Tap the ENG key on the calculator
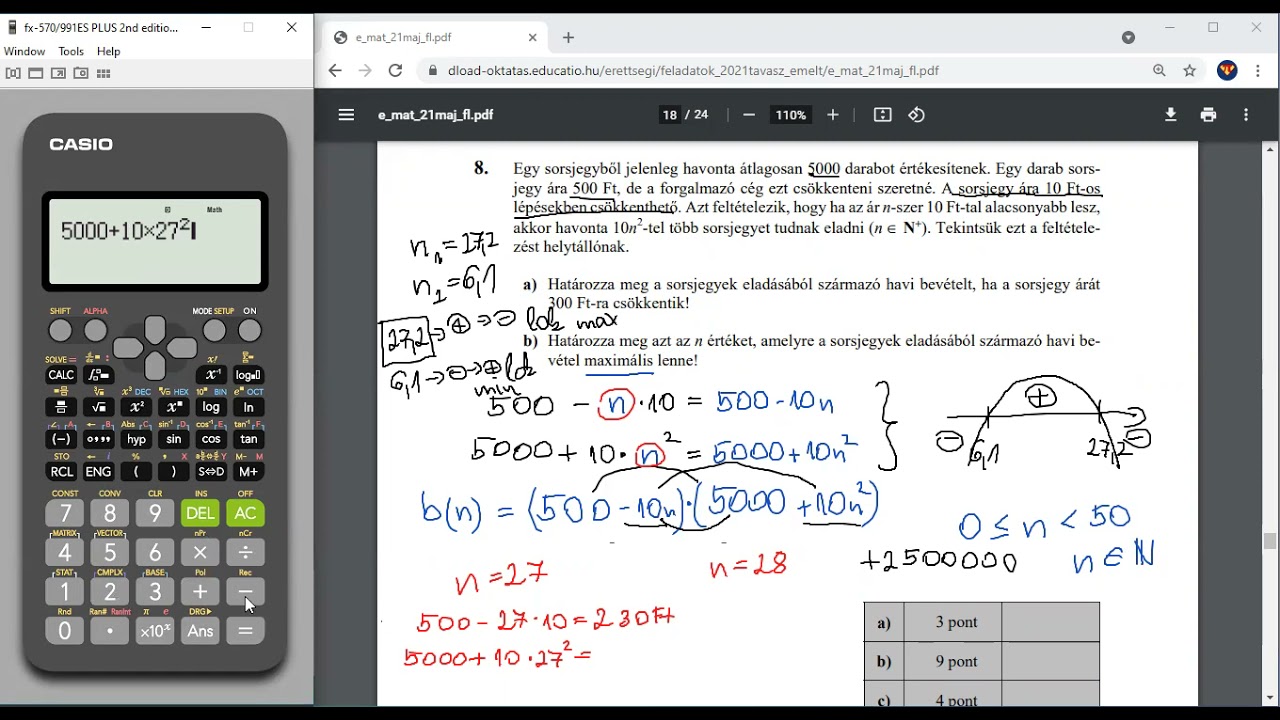The image size is (1280, 720). [98, 471]
